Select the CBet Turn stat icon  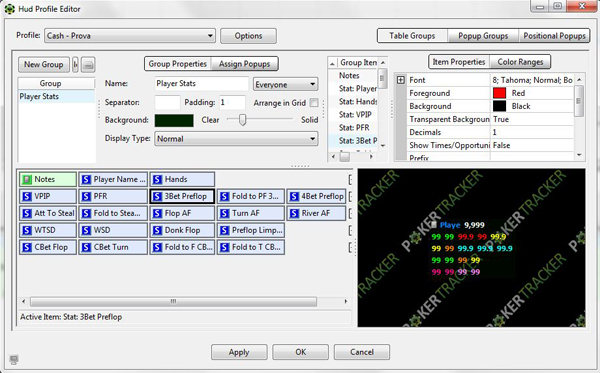click(x=86, y=247)
